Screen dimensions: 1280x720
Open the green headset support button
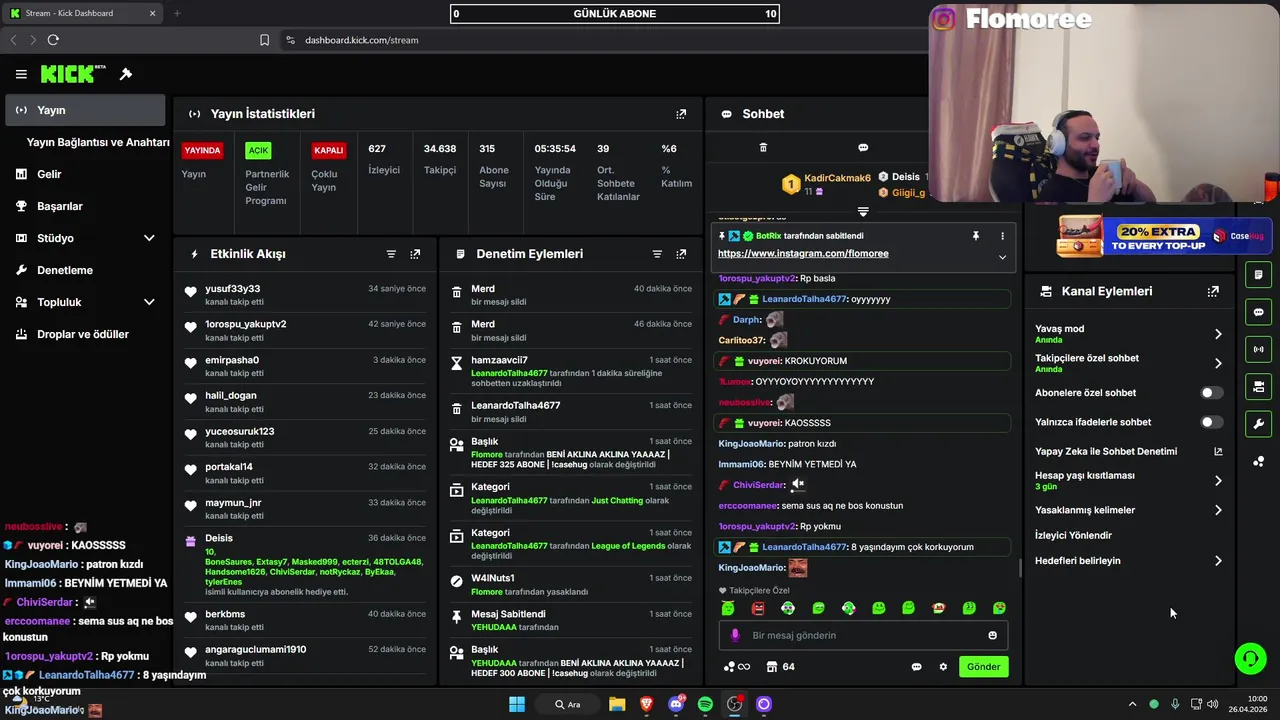(x=1250, y=658)
